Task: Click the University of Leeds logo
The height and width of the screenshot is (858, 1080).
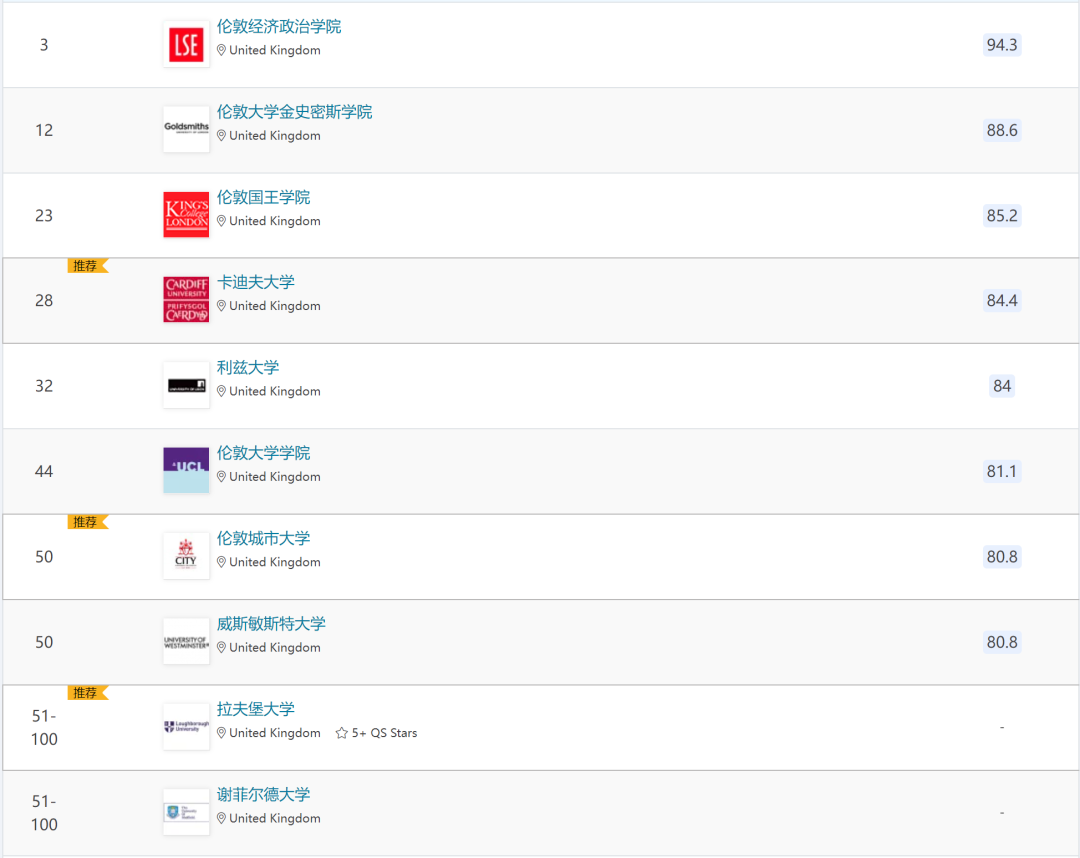Action: [186, 386]
